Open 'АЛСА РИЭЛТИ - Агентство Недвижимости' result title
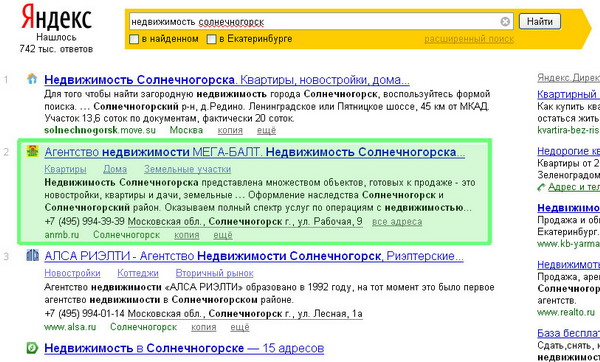 click(x=254, y=256)
